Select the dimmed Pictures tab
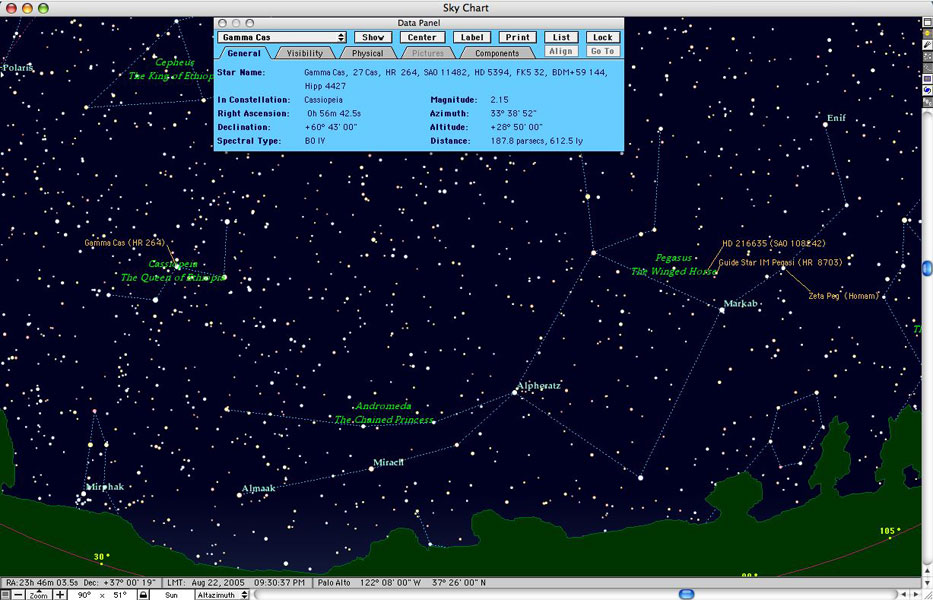Screen dimensions: 933x600 click(x=428, y=53)
